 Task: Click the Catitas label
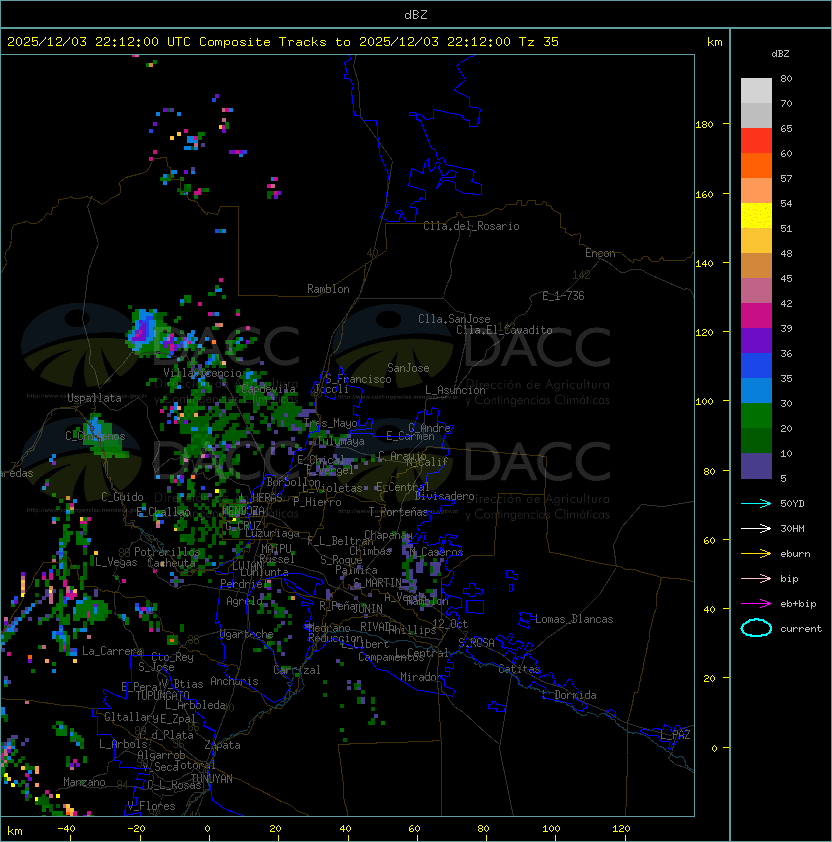519,669
